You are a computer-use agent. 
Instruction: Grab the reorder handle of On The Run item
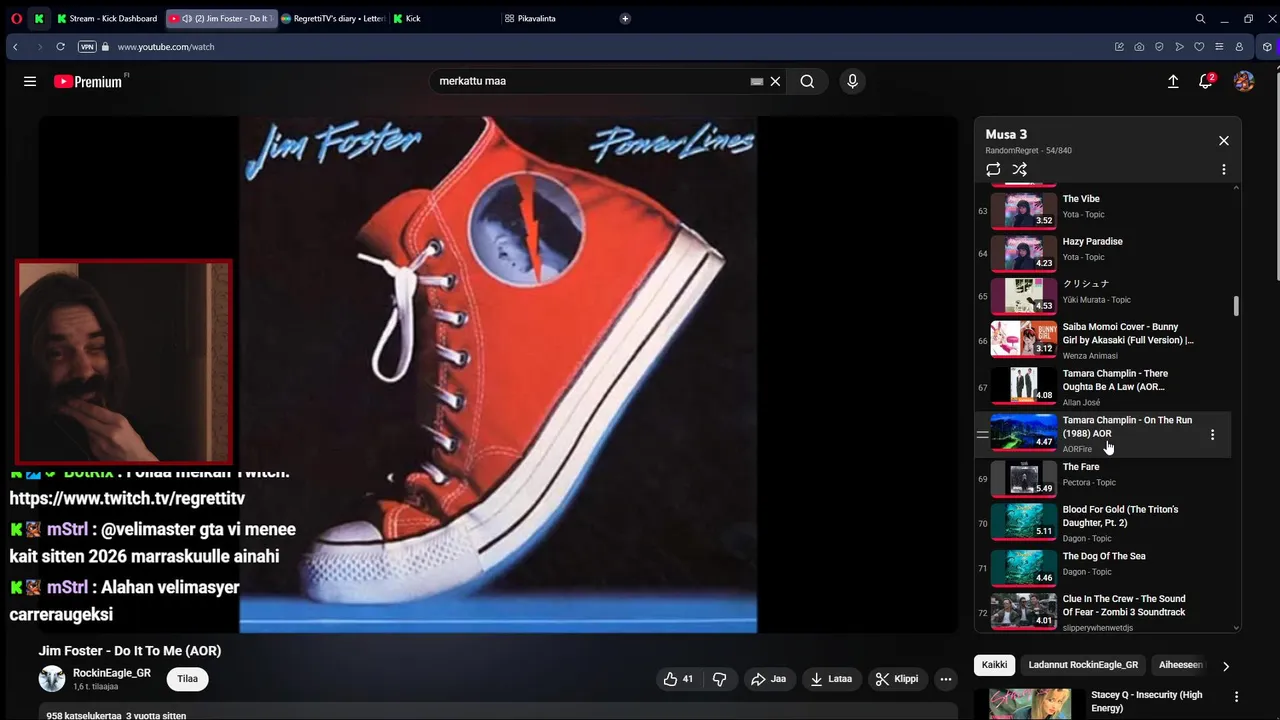pos(982,435)
